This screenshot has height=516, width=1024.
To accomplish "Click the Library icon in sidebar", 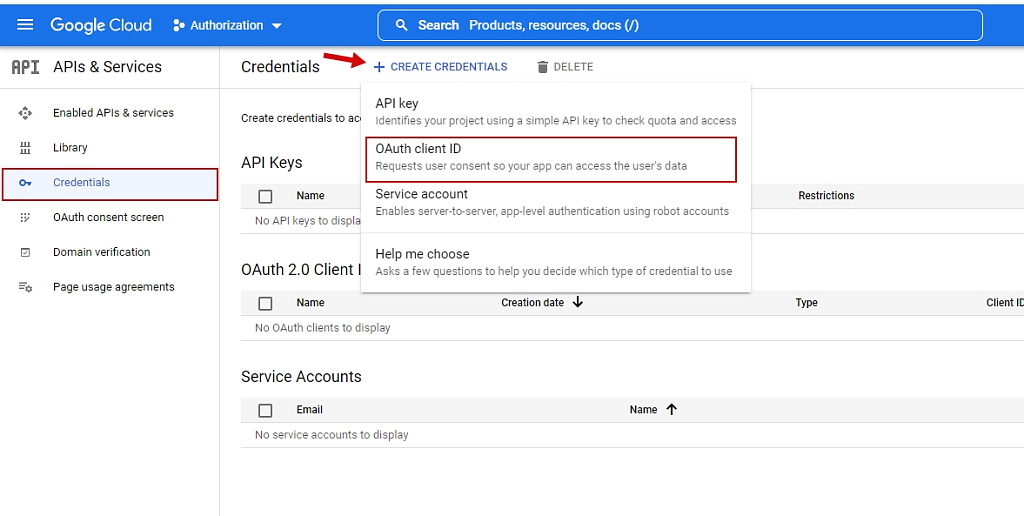I will pos(26,148).
